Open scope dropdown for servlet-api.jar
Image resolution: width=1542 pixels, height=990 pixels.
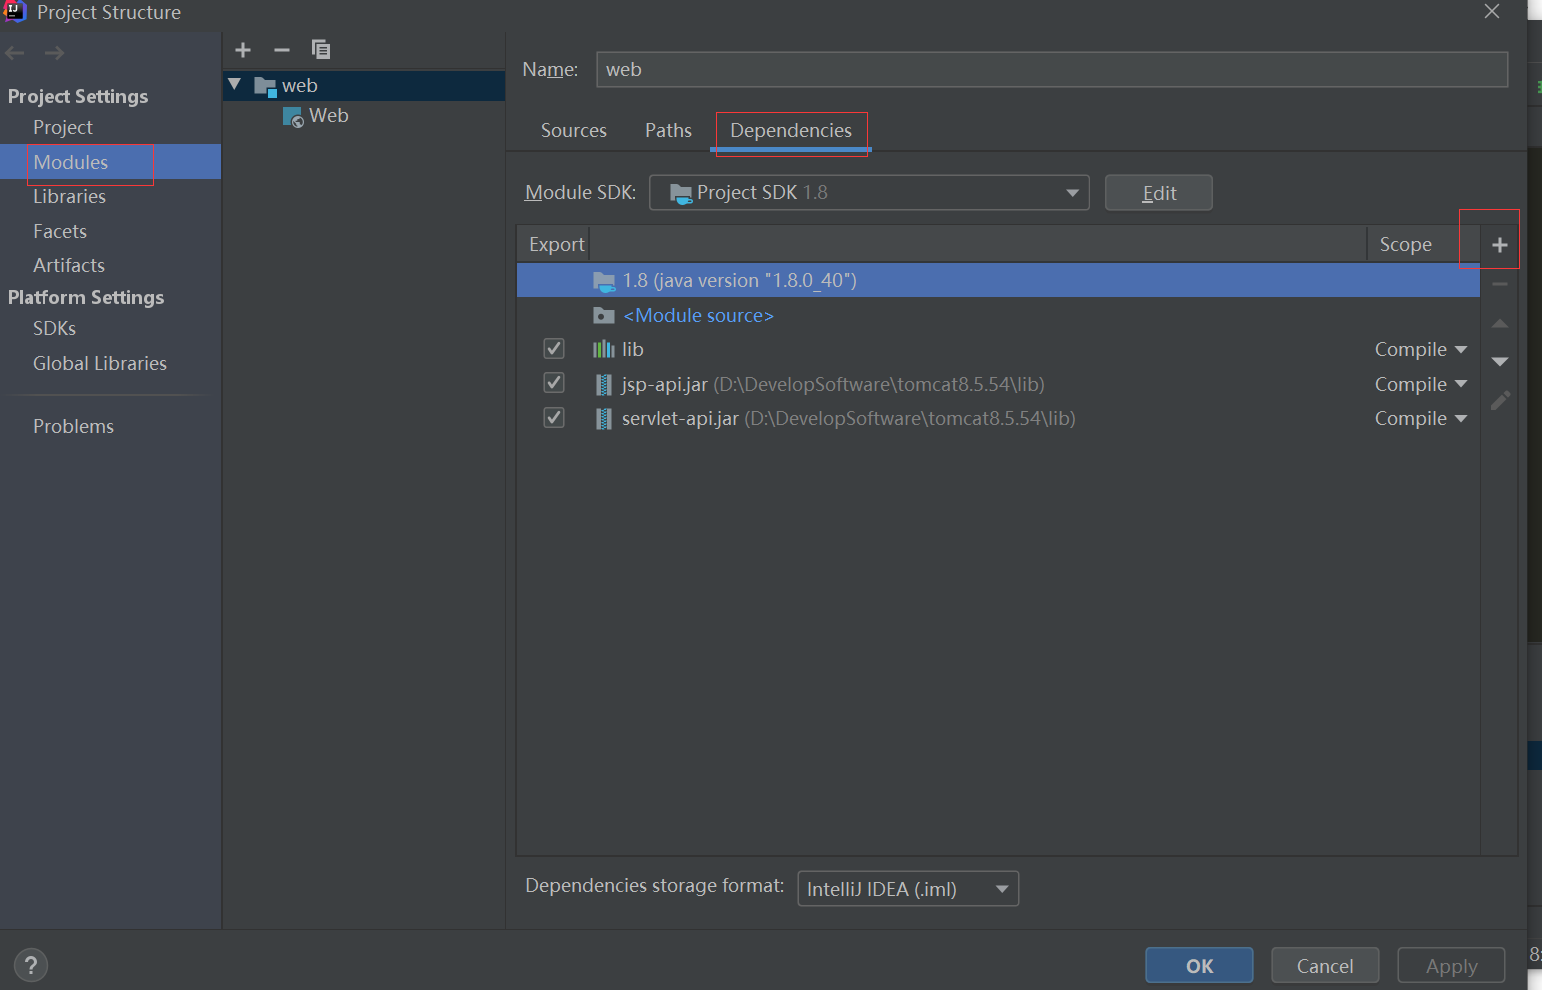point(1421,418)
